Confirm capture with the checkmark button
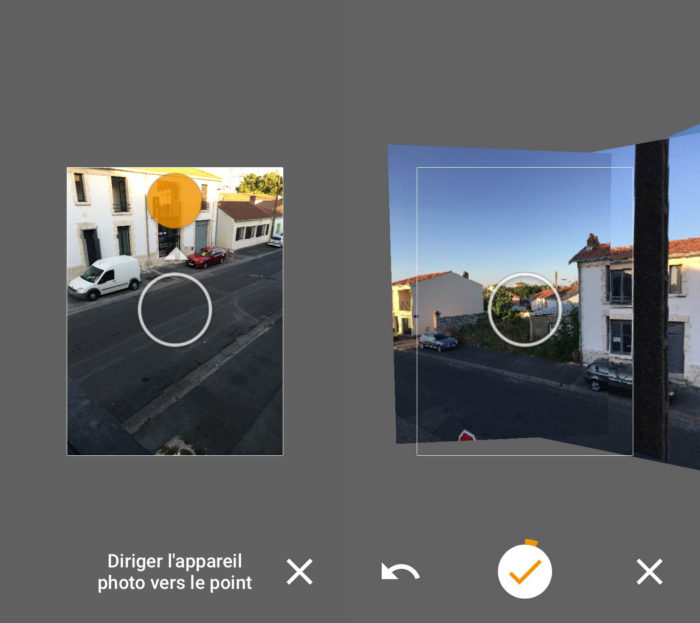Screen dimensions: 700x623 click(525, 572)
